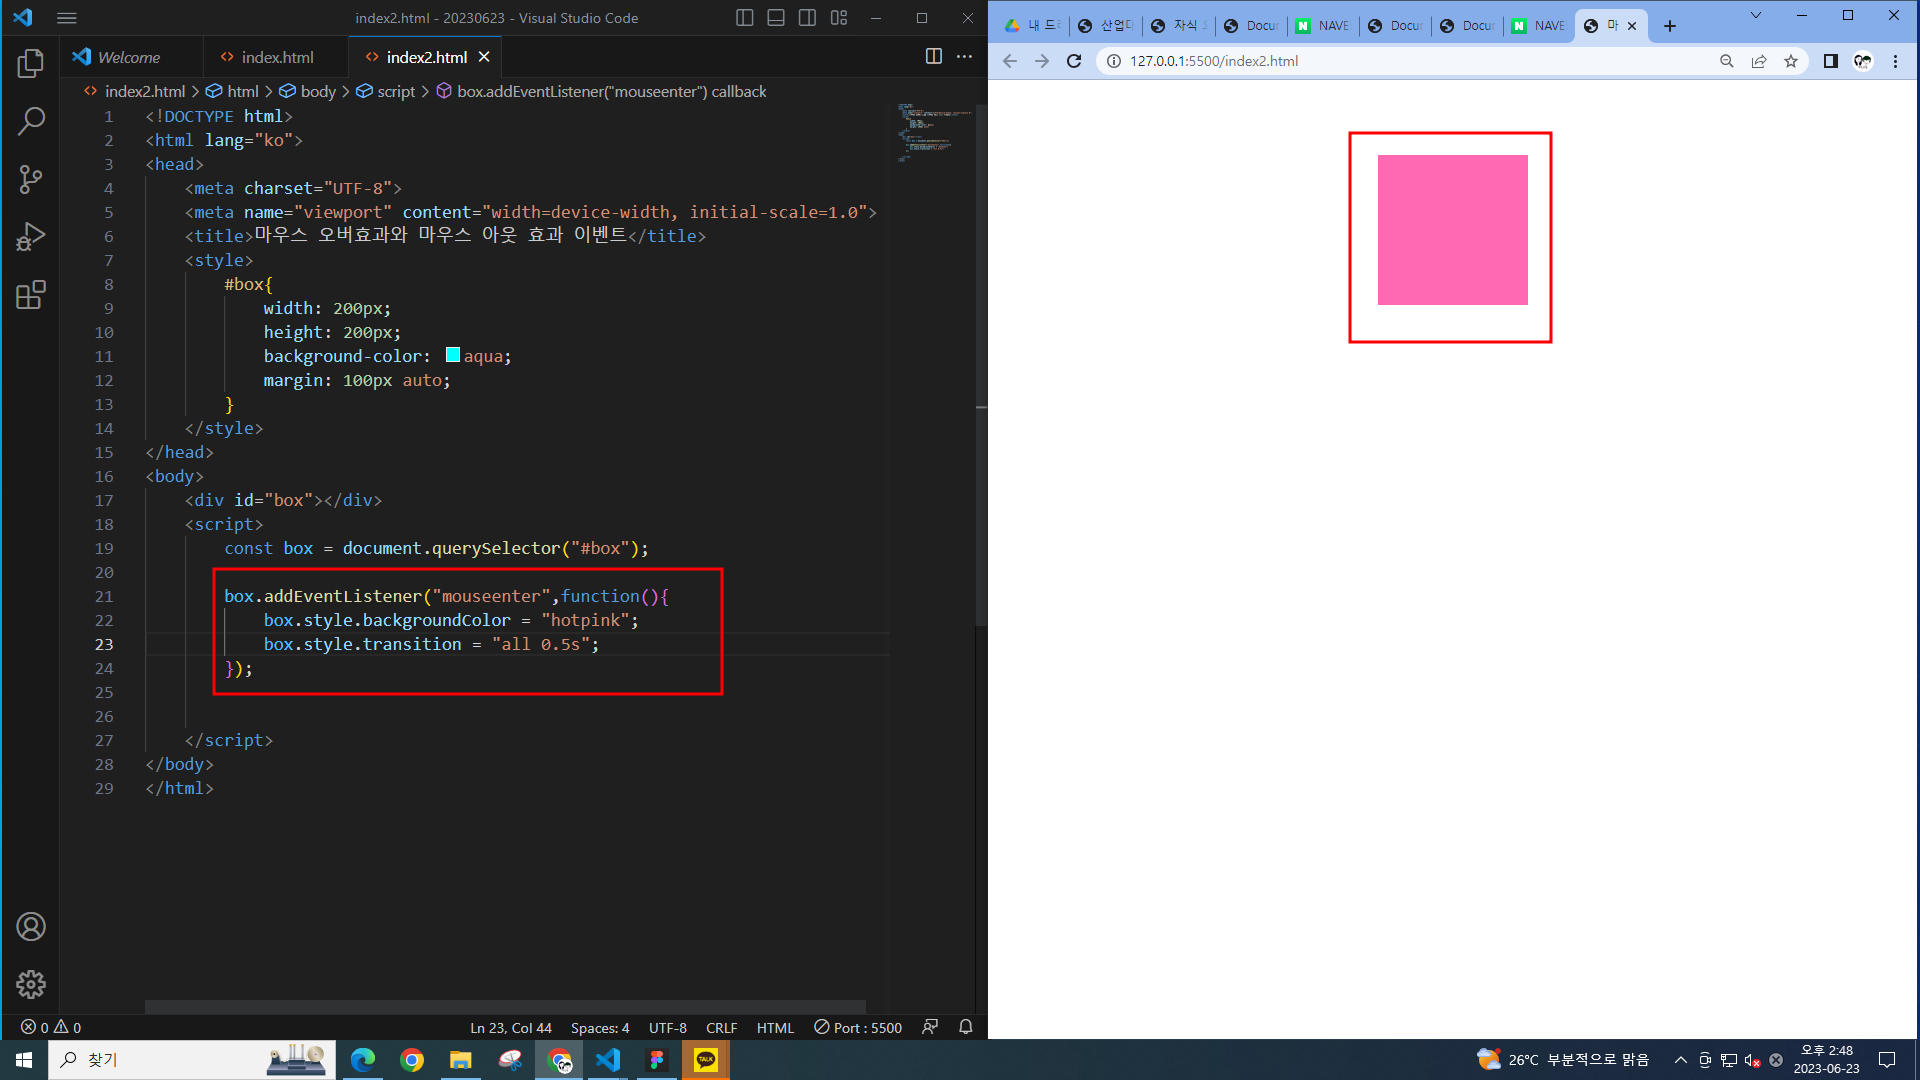The height and width of the screenshot is (1080, 1920).
Task: Toggle the secondary side bar layout button
Action: (x=807, y=18)
